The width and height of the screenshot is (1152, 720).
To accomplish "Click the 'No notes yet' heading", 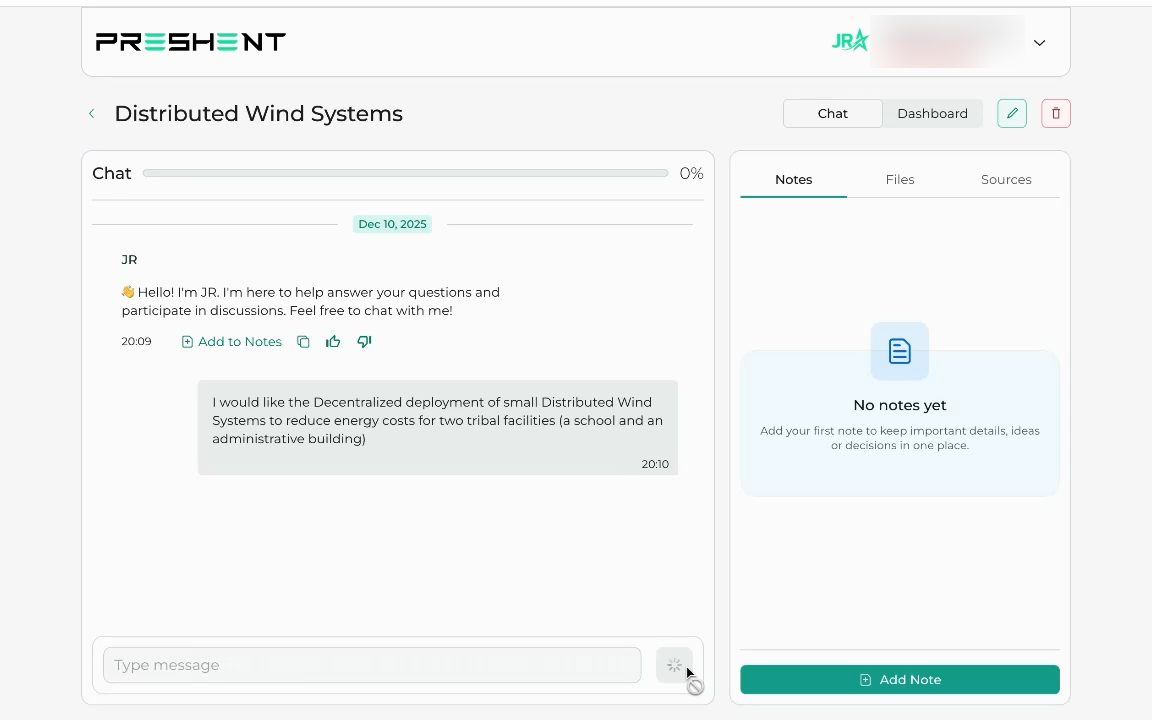I will click(899, 406).
